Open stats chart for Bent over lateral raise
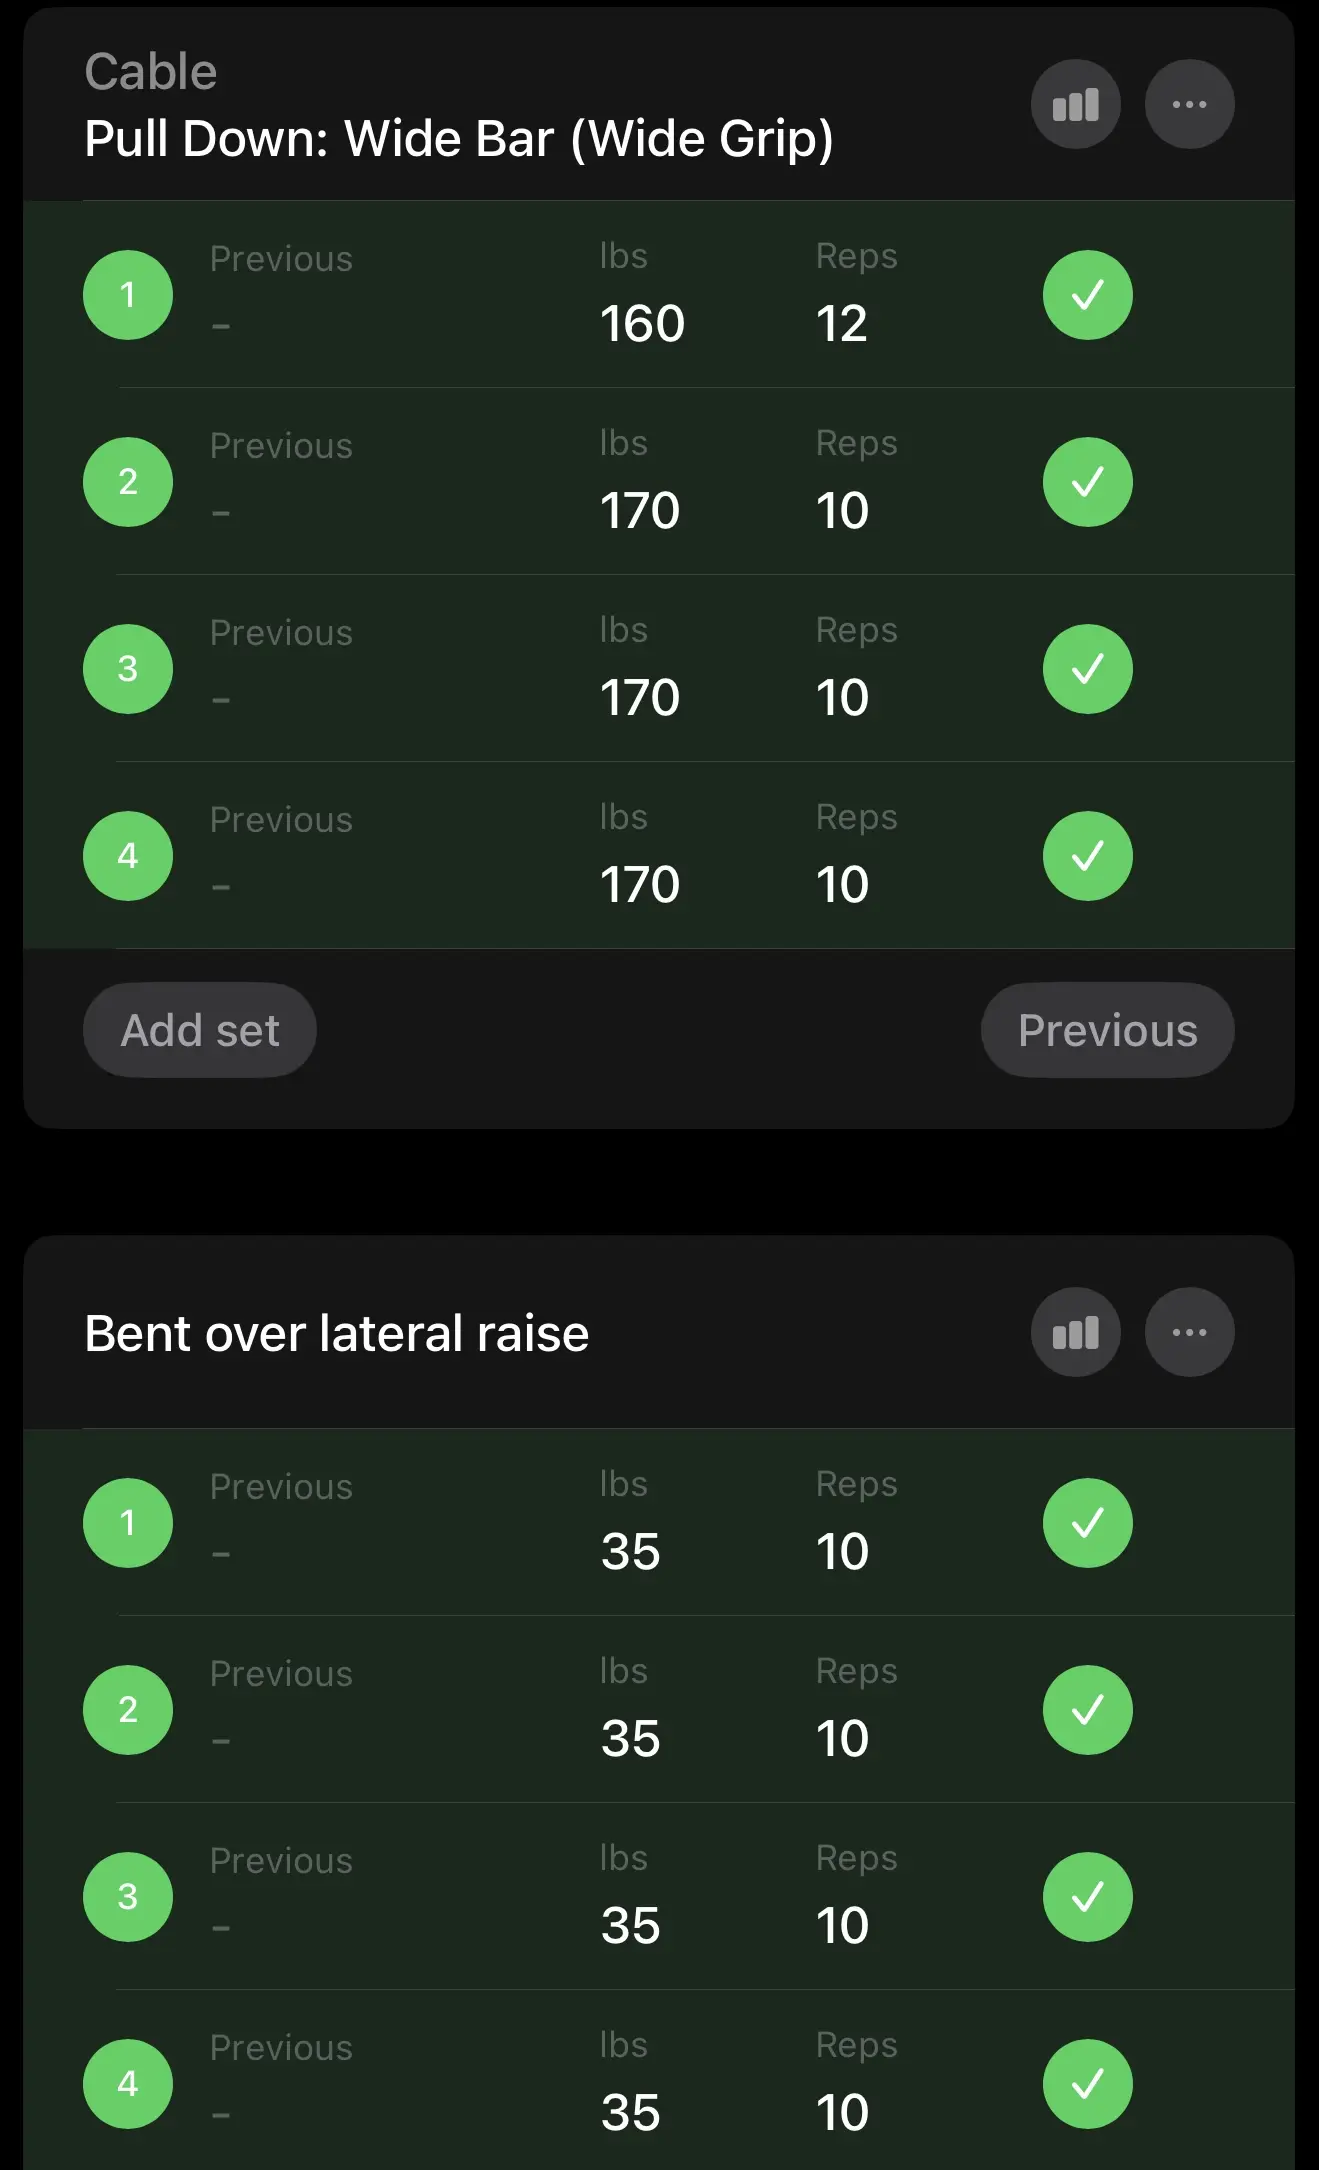 tap(1075, 1332)
